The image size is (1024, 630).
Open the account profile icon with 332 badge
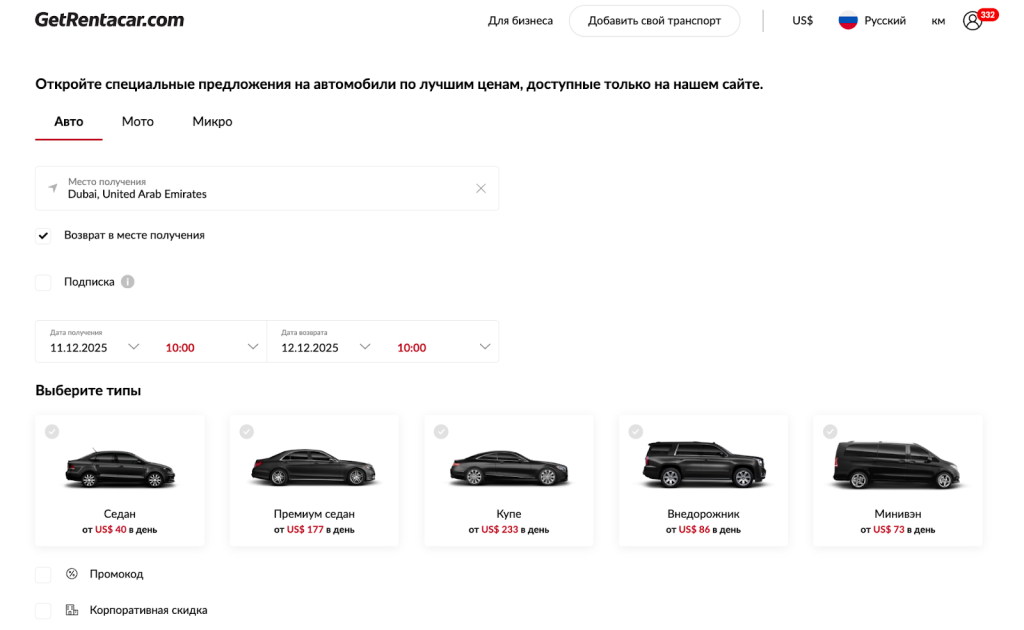971,20
